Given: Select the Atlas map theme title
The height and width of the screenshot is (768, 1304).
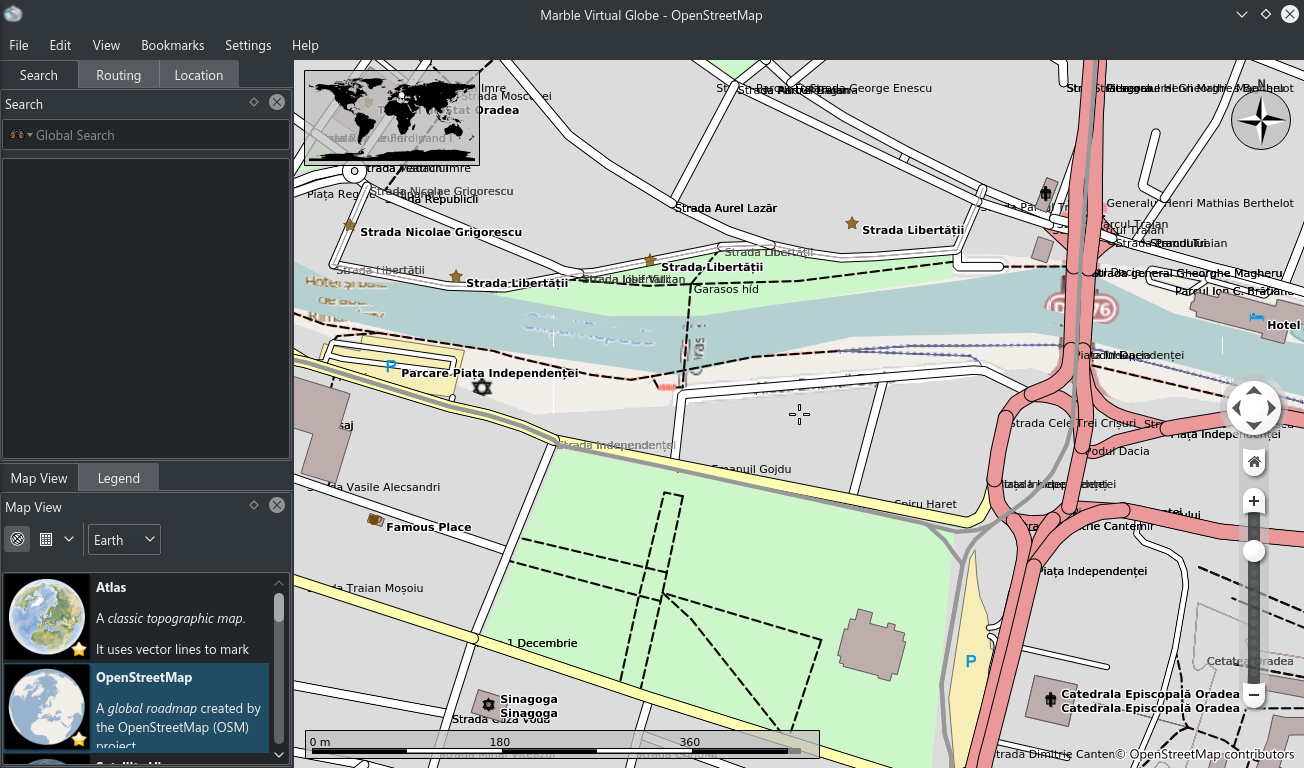Looking at the screenshot, I should click(x=111, y=587).
